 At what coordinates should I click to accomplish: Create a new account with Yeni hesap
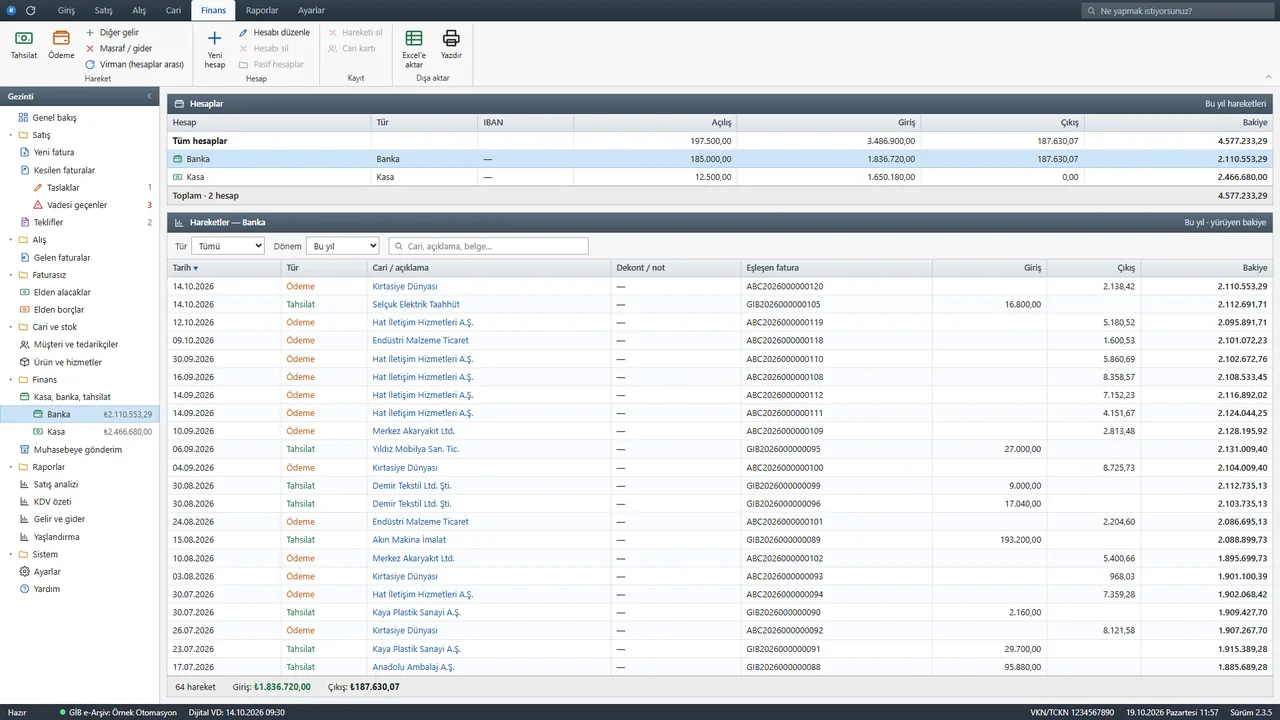215,48
